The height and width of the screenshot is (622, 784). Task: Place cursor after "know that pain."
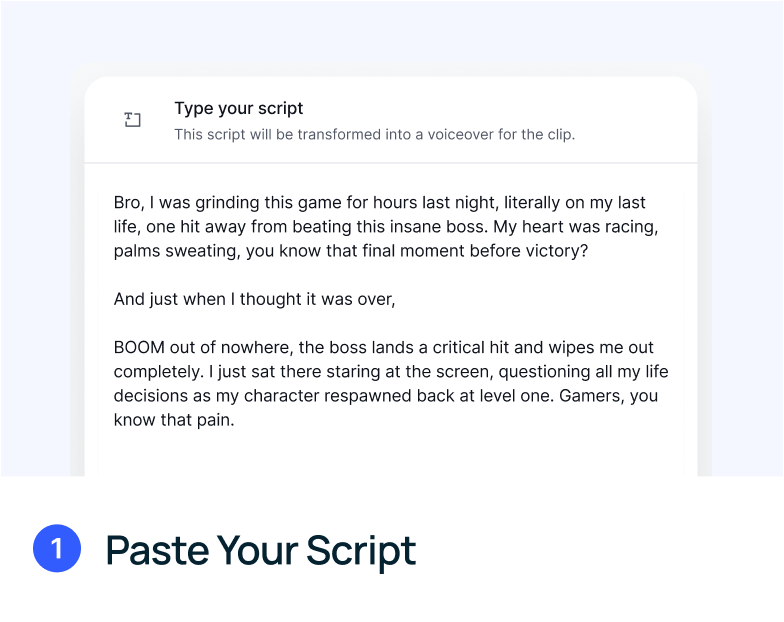(235, 420)
